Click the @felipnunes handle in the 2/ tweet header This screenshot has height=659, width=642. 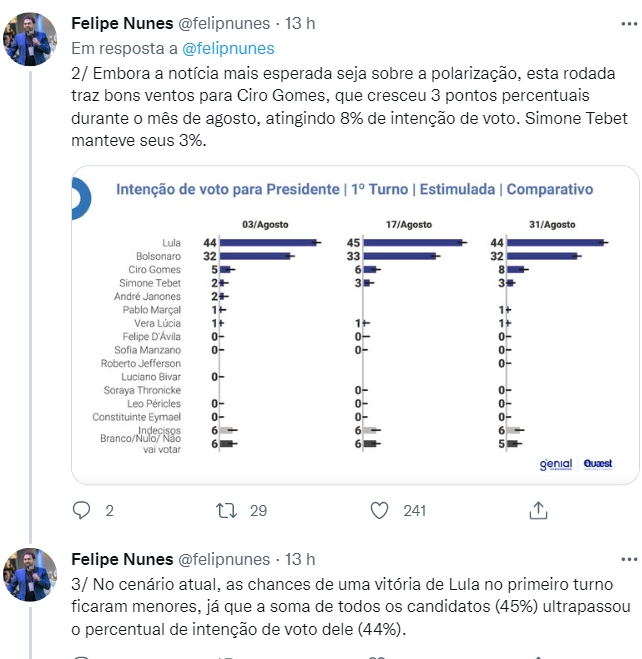(x=224, y=23)
